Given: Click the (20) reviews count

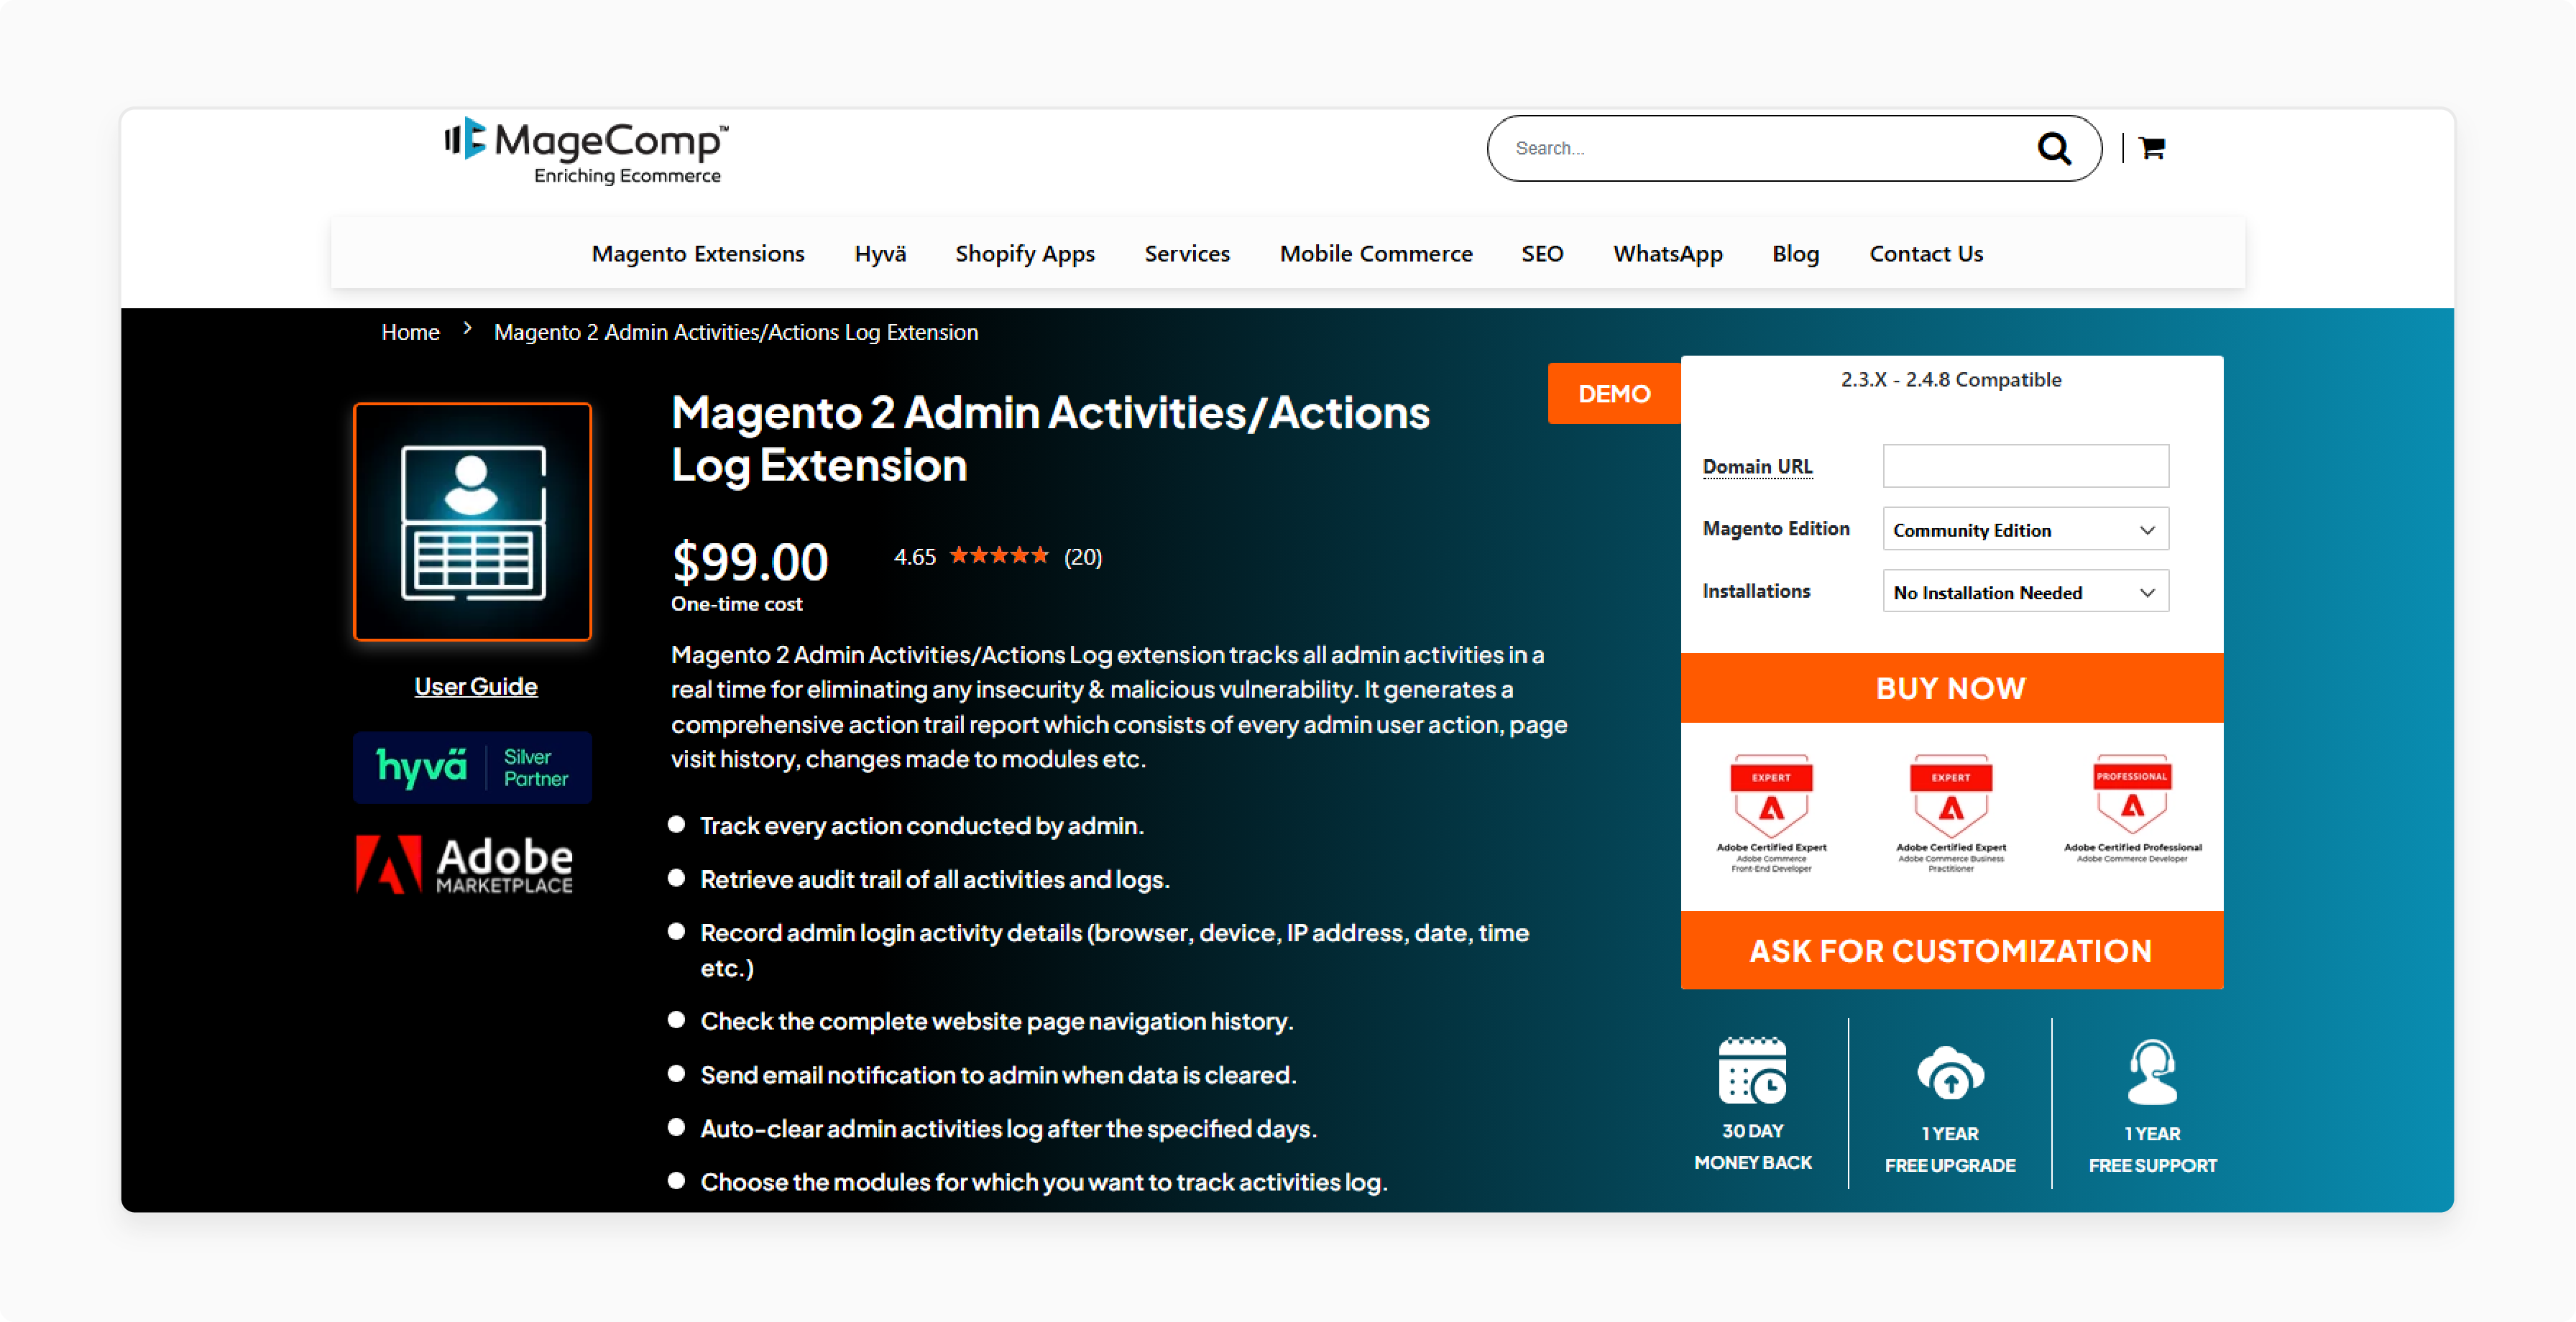Looking at the screenshot, I should (x=1082, y=557).
